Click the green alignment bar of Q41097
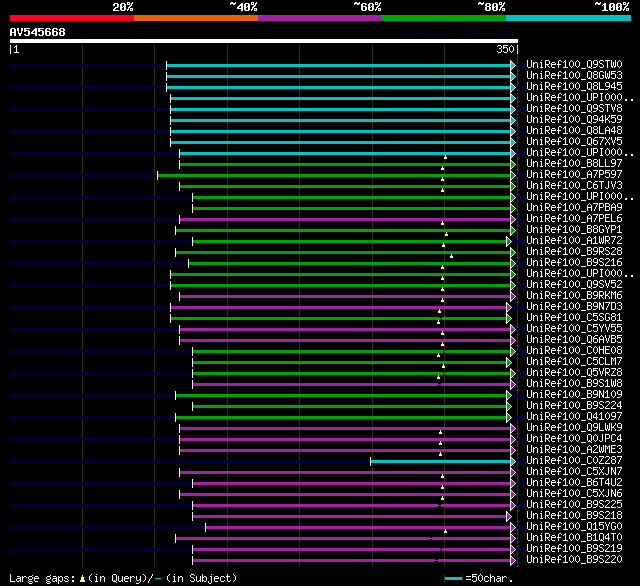 (344, 417)
